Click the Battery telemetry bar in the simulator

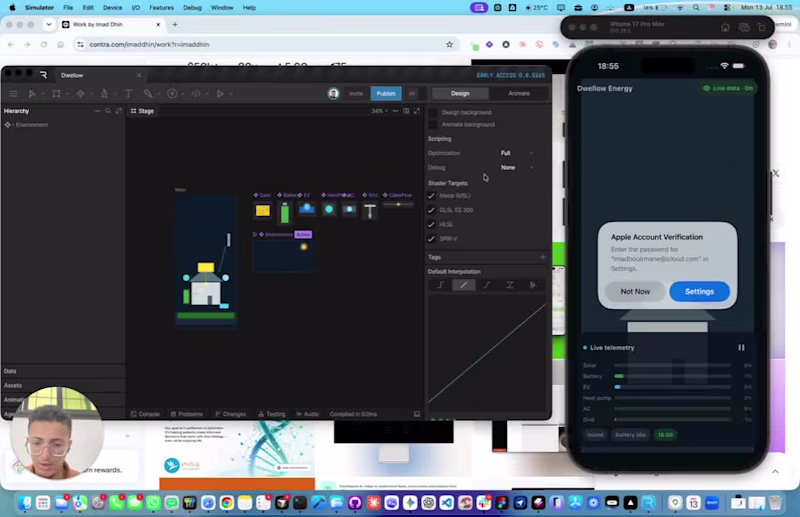(x=672, y=376)
